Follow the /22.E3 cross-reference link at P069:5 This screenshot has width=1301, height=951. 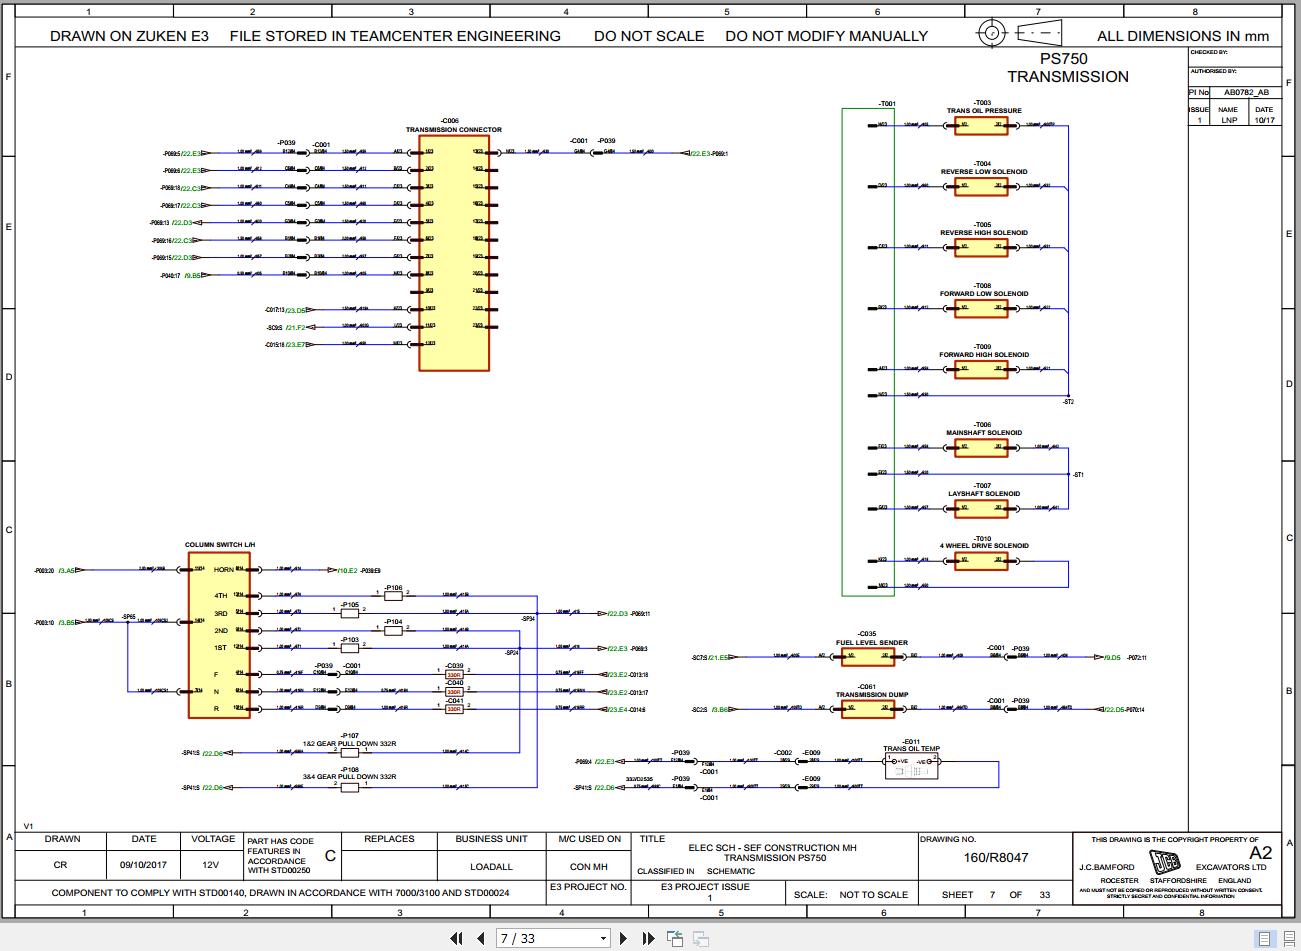(190, 153)
